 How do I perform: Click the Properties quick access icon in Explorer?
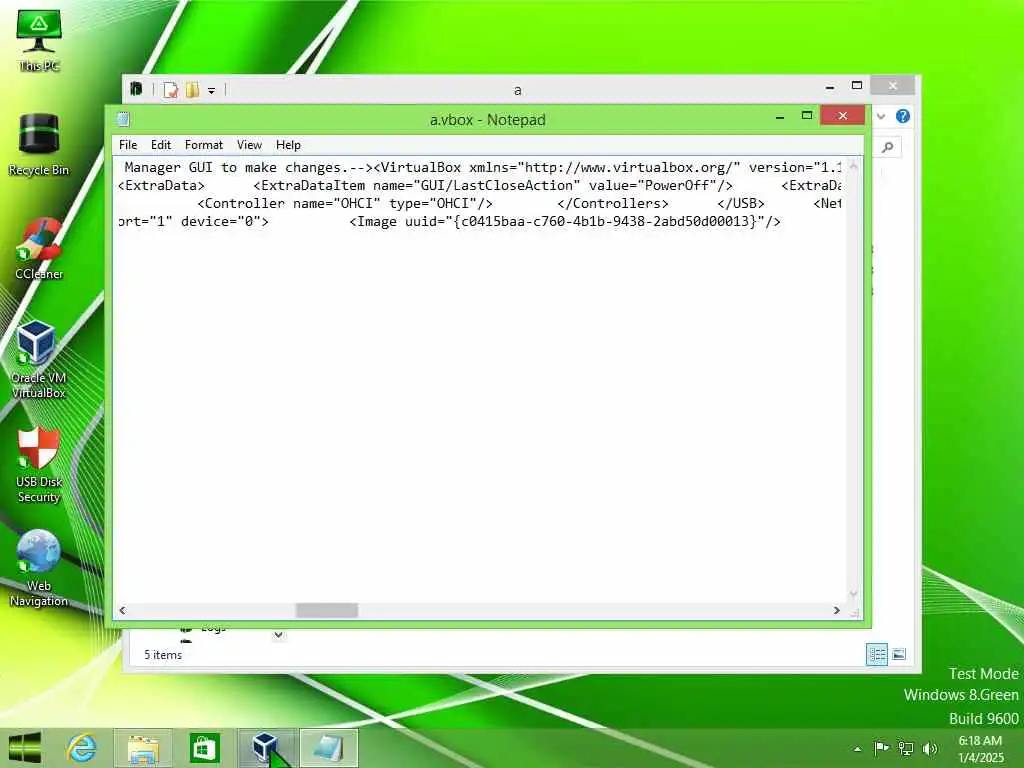coord(170,89)
